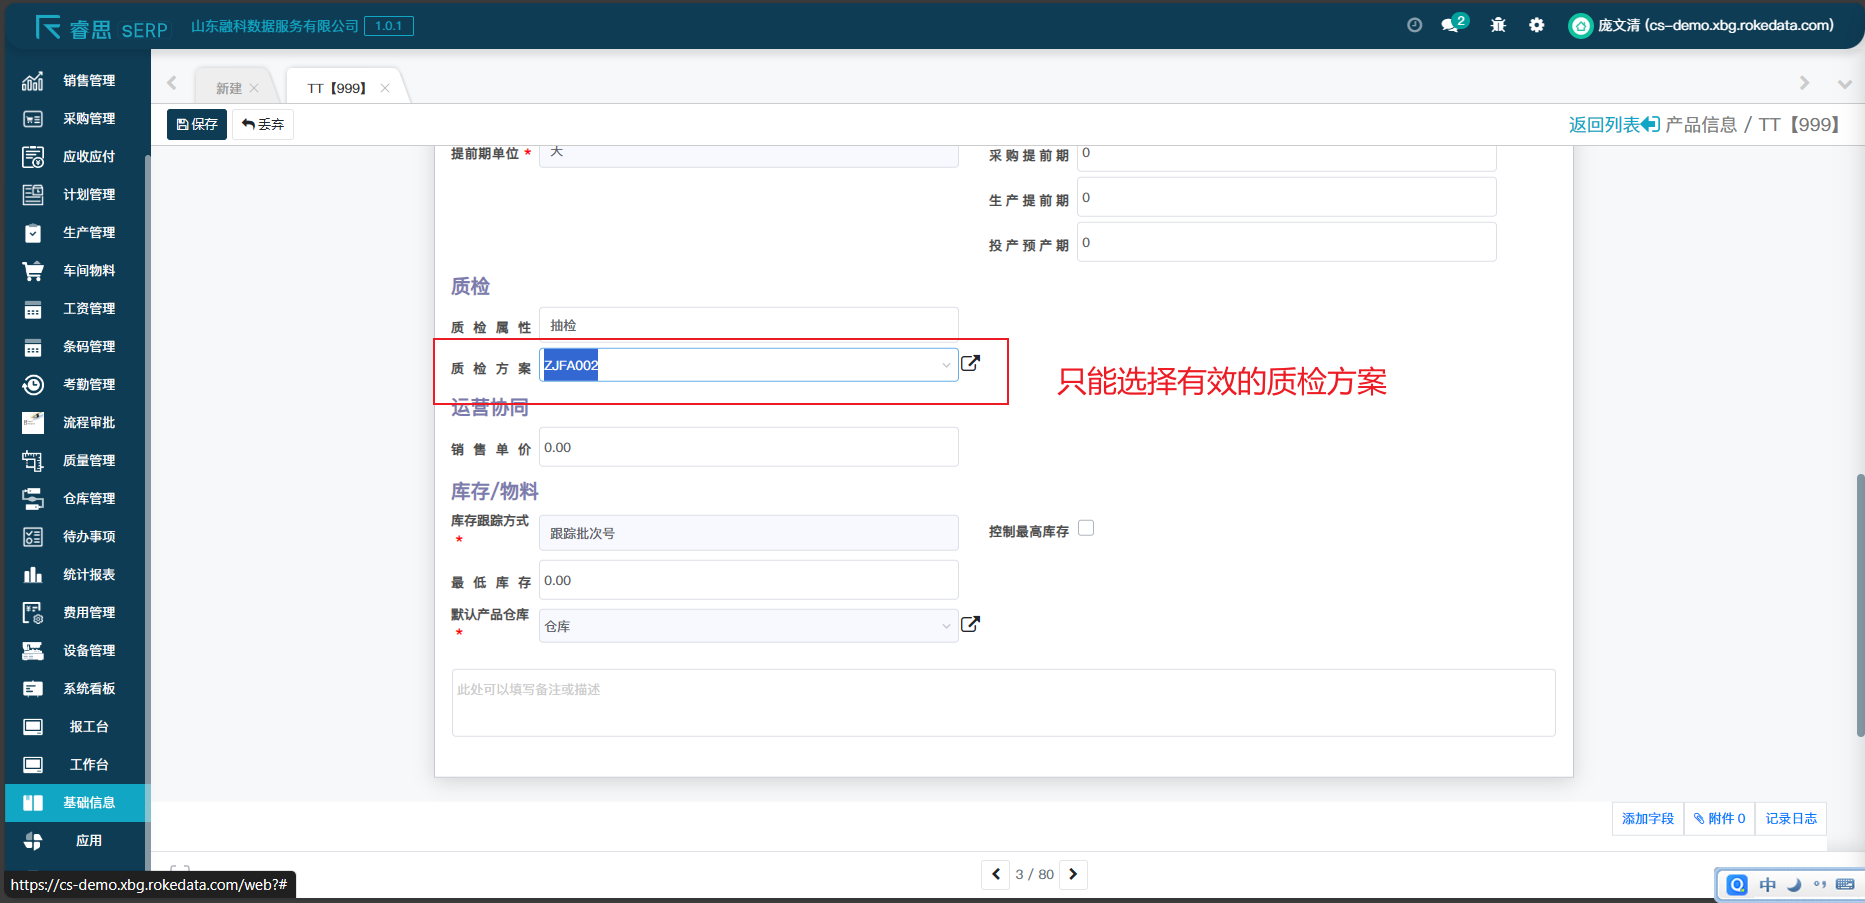Expand the 质检方案 dropdown
The width and height of the screenshot is (1865, 903).
pos(945,365)
